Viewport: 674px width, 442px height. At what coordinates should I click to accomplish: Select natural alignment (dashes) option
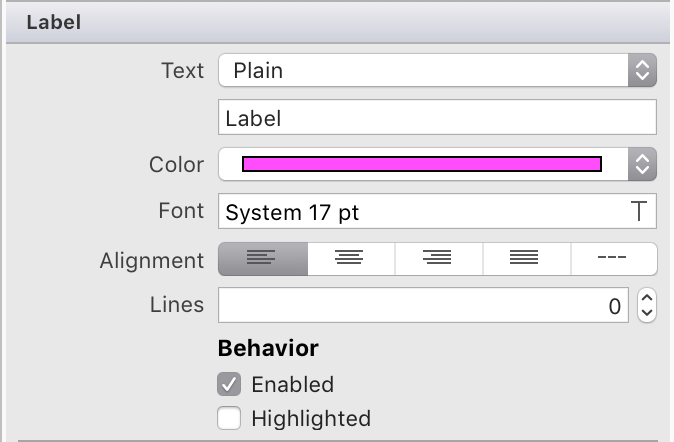click(611, 259)
